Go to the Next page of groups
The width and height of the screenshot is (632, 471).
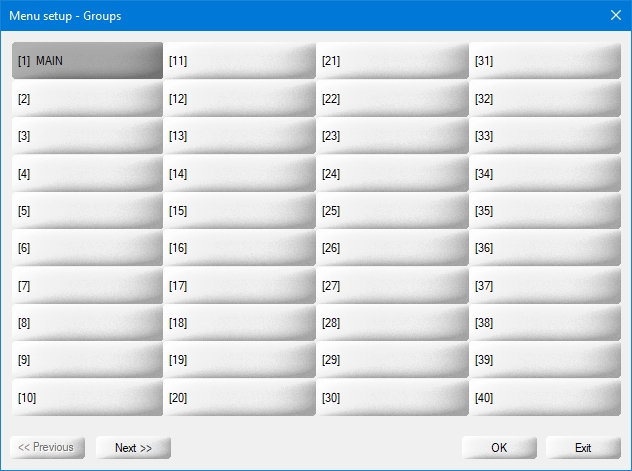(133, 448)
